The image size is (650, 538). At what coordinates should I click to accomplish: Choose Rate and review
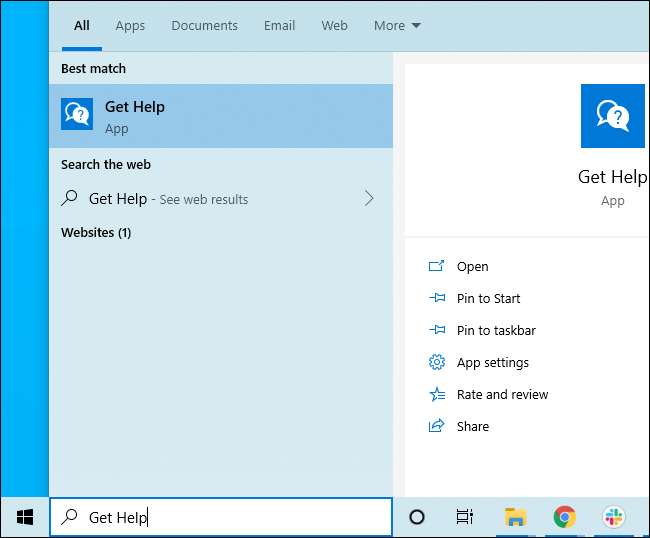[x=502, y=394]
